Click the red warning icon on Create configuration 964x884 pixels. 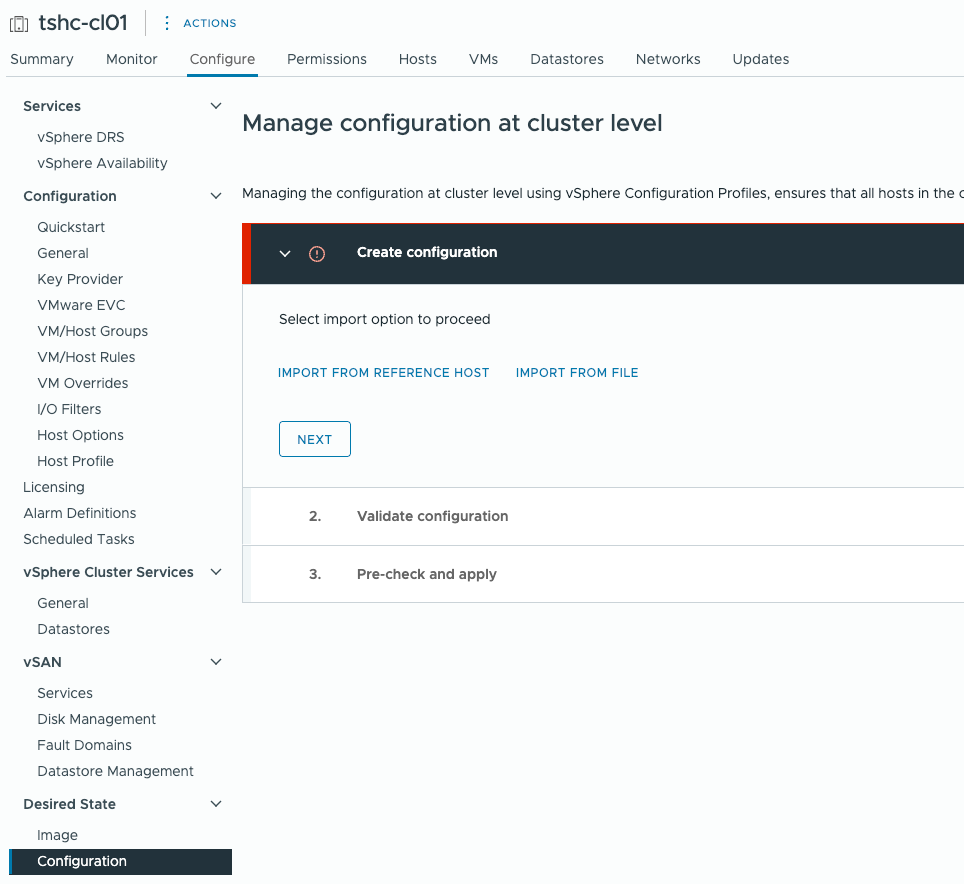pyautogui.click(x=317, y=254)
